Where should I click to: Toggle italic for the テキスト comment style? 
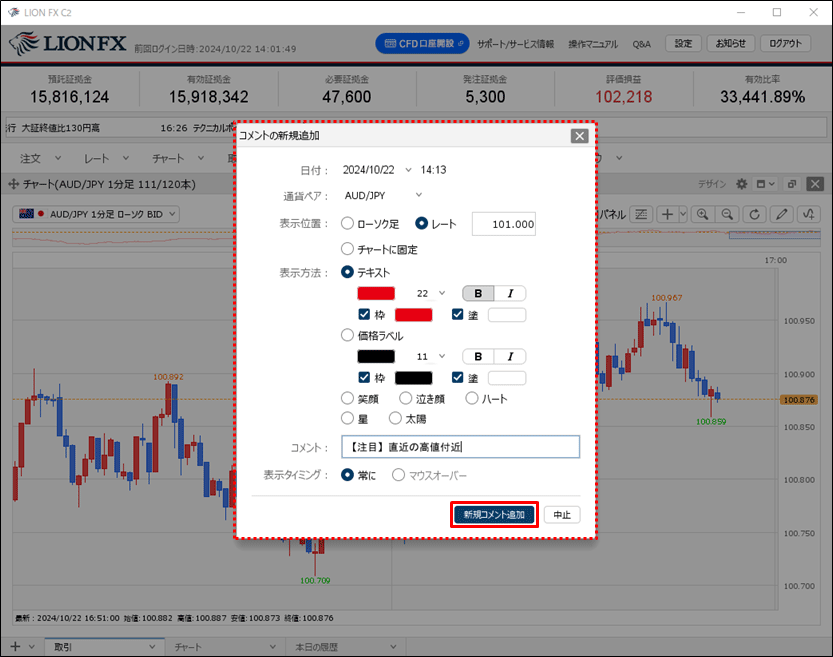click(x=511, y=293)
